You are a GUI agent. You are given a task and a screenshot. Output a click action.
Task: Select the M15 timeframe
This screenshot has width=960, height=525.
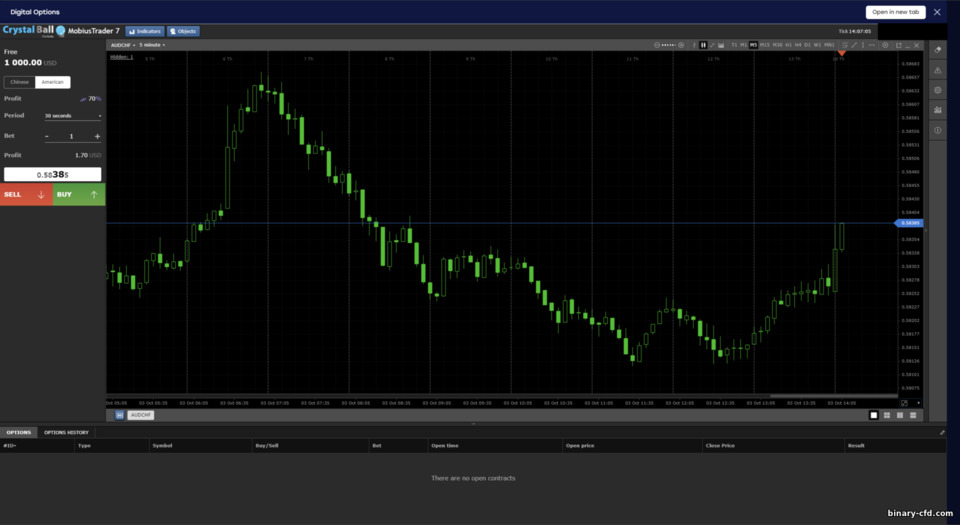click(765, 45)
